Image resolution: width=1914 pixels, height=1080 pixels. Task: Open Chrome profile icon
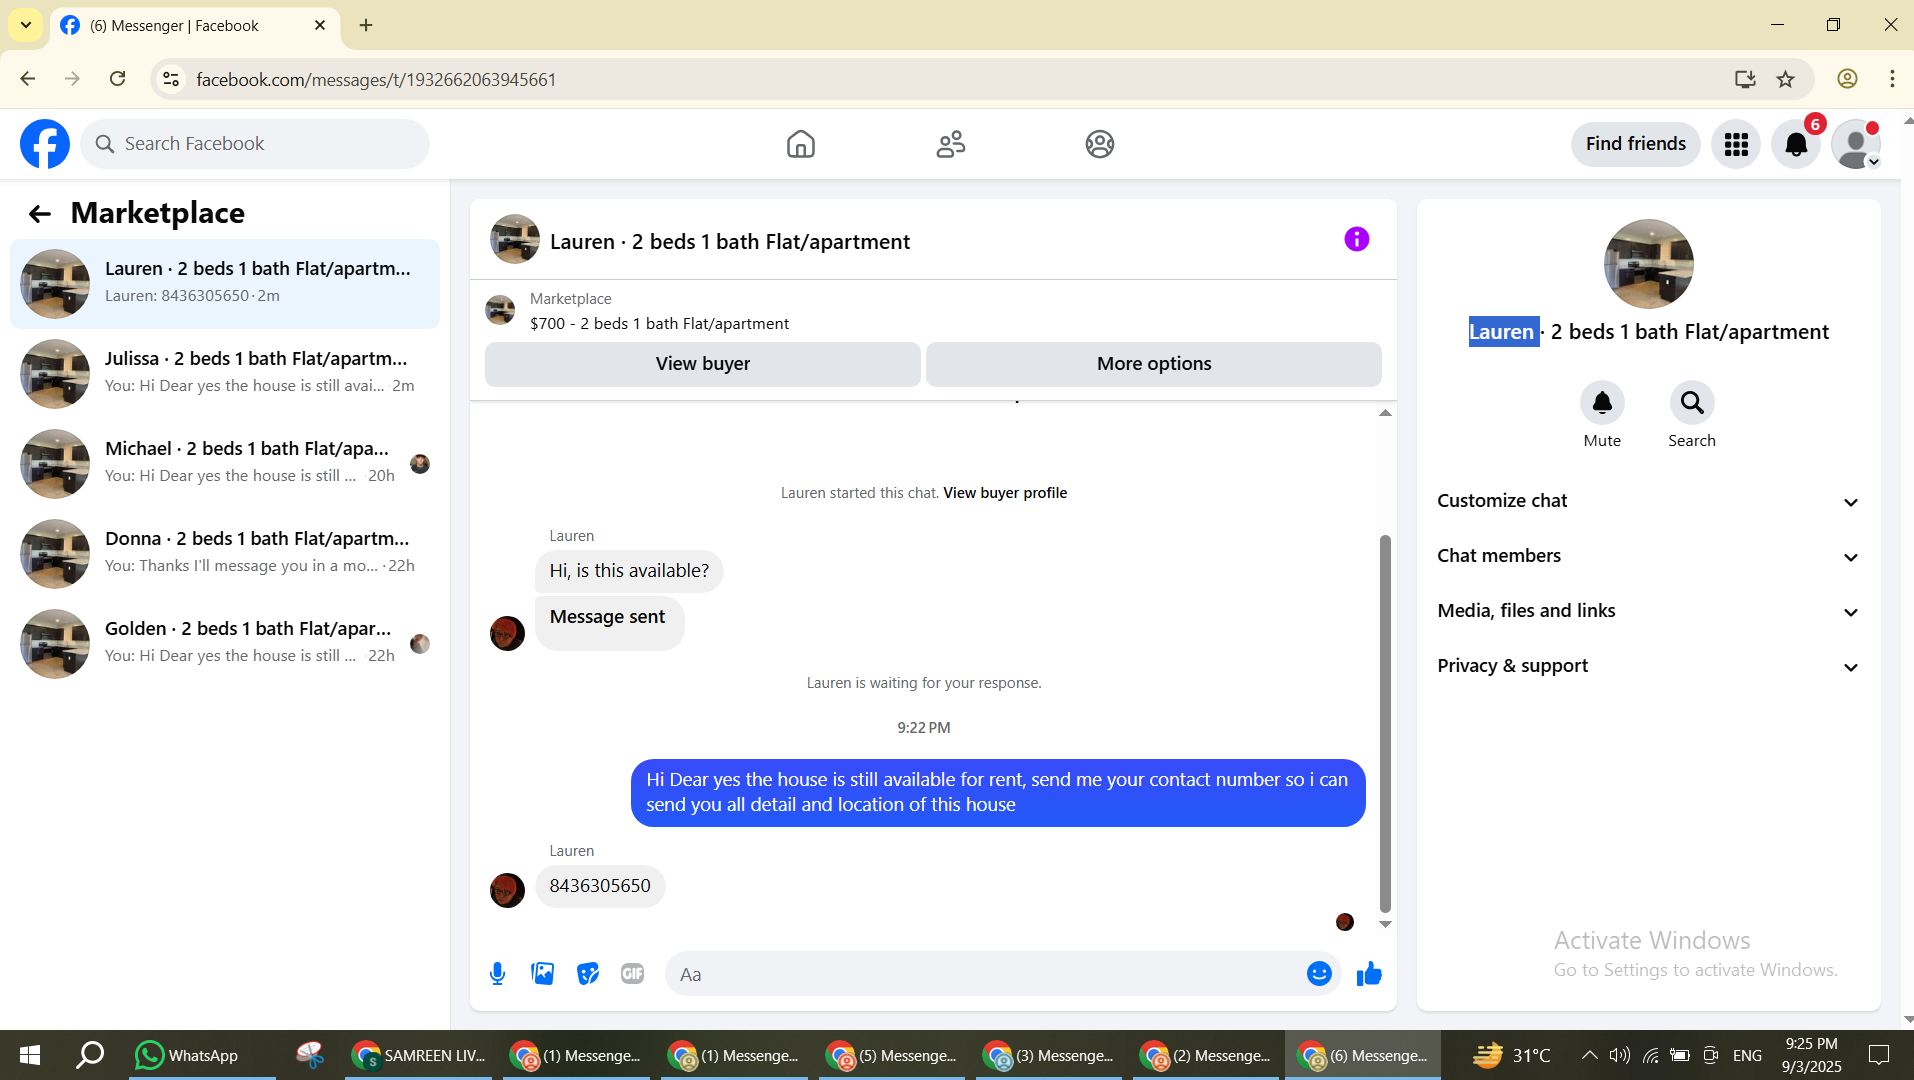[x=1847, y=79]
